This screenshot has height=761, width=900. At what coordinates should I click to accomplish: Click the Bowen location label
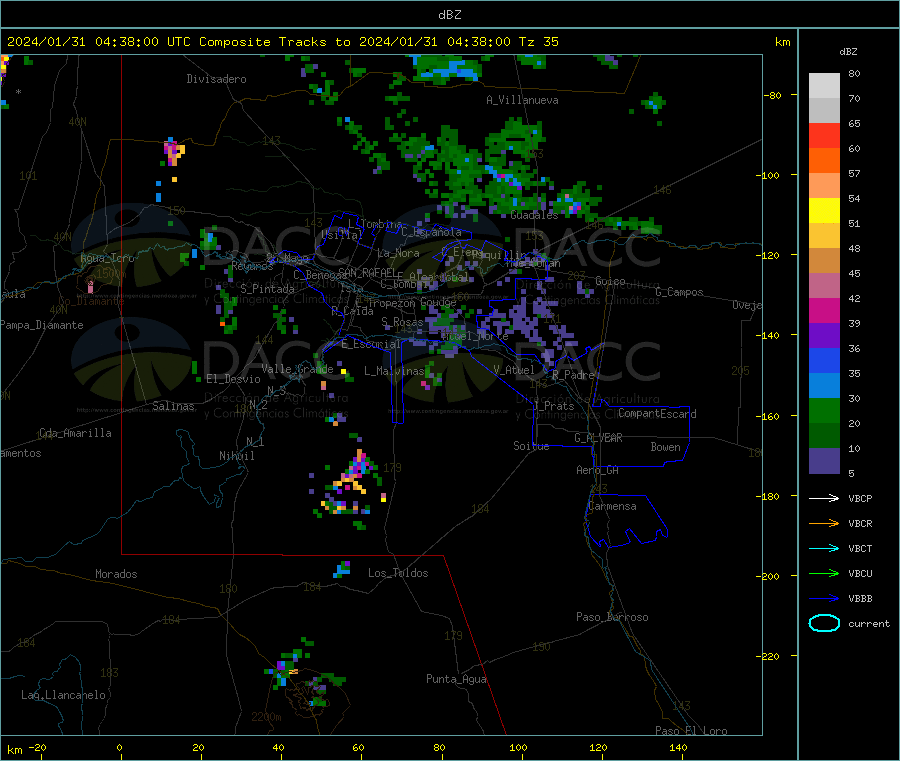tap(665, 448)
